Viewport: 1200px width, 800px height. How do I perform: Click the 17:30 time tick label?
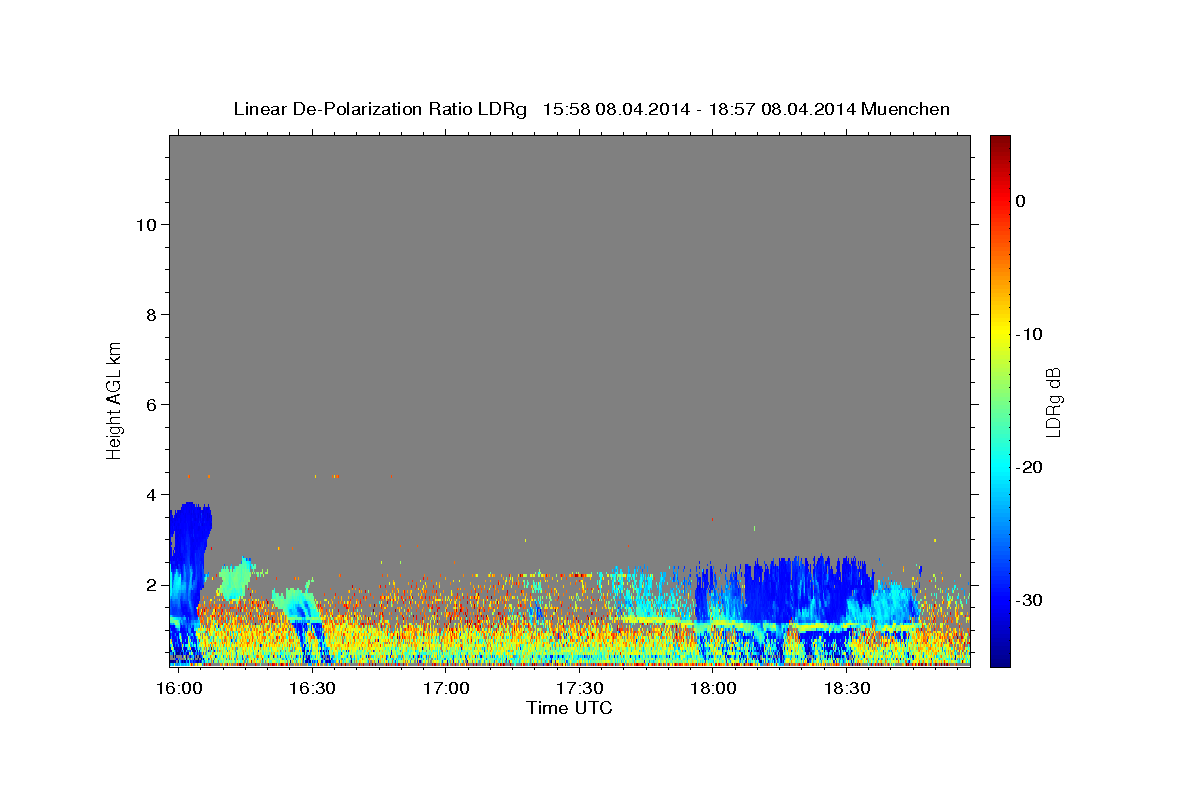pos(579,689)
